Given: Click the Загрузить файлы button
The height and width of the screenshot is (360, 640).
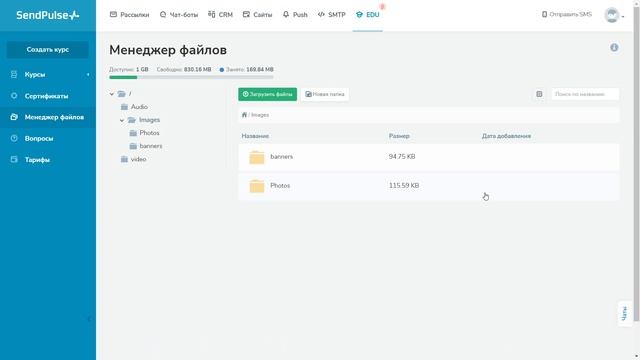Looking at the screenshot, I should coord(268,94).
